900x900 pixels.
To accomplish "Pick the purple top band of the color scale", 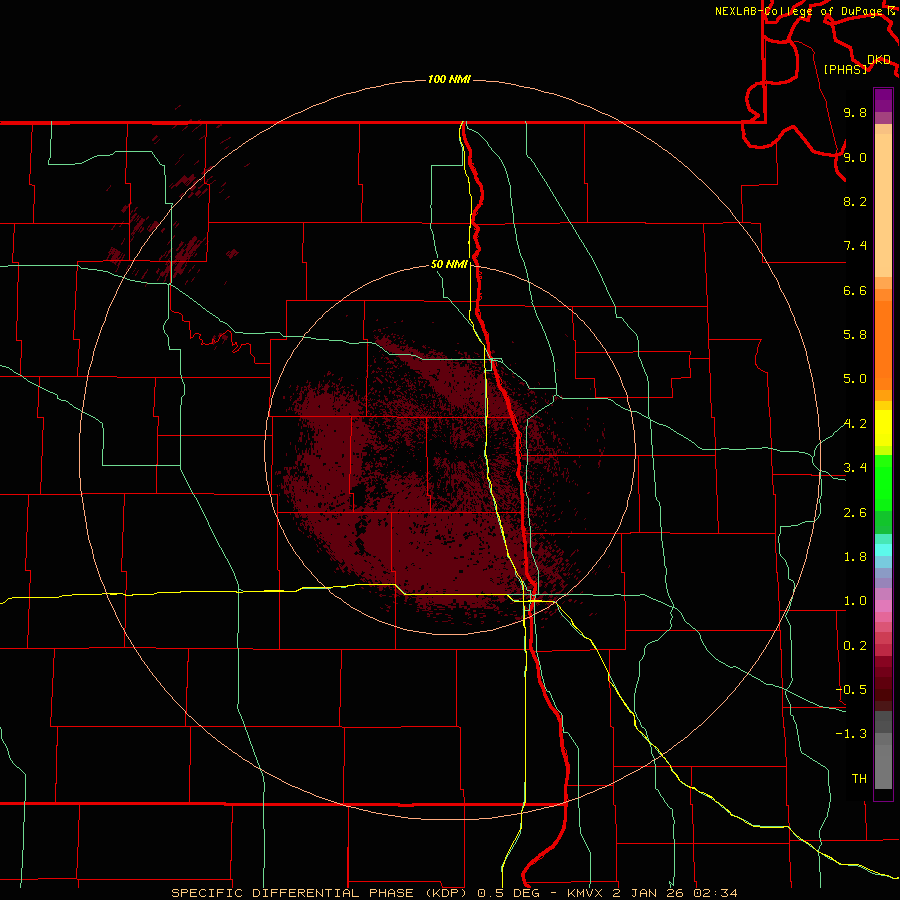I will (883, 100).
